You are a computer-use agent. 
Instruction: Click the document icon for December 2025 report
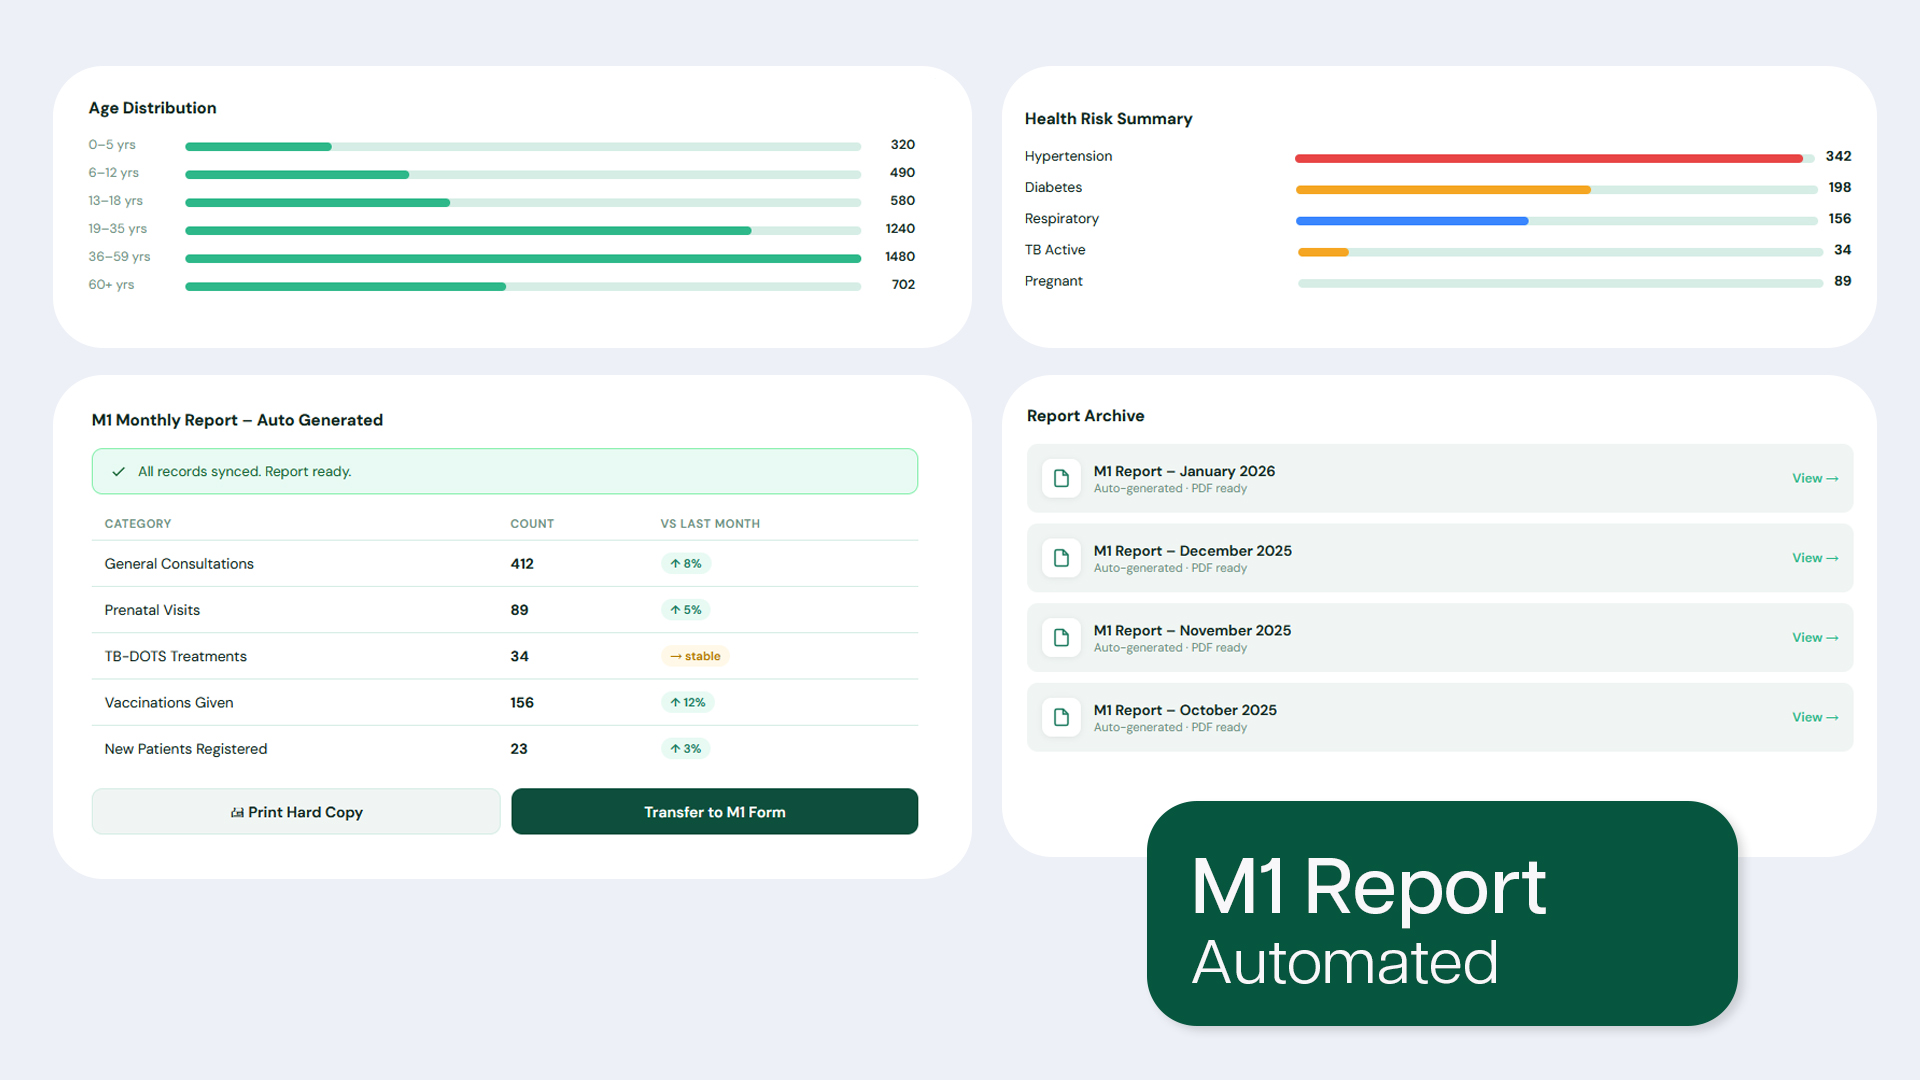point(1061,558)
